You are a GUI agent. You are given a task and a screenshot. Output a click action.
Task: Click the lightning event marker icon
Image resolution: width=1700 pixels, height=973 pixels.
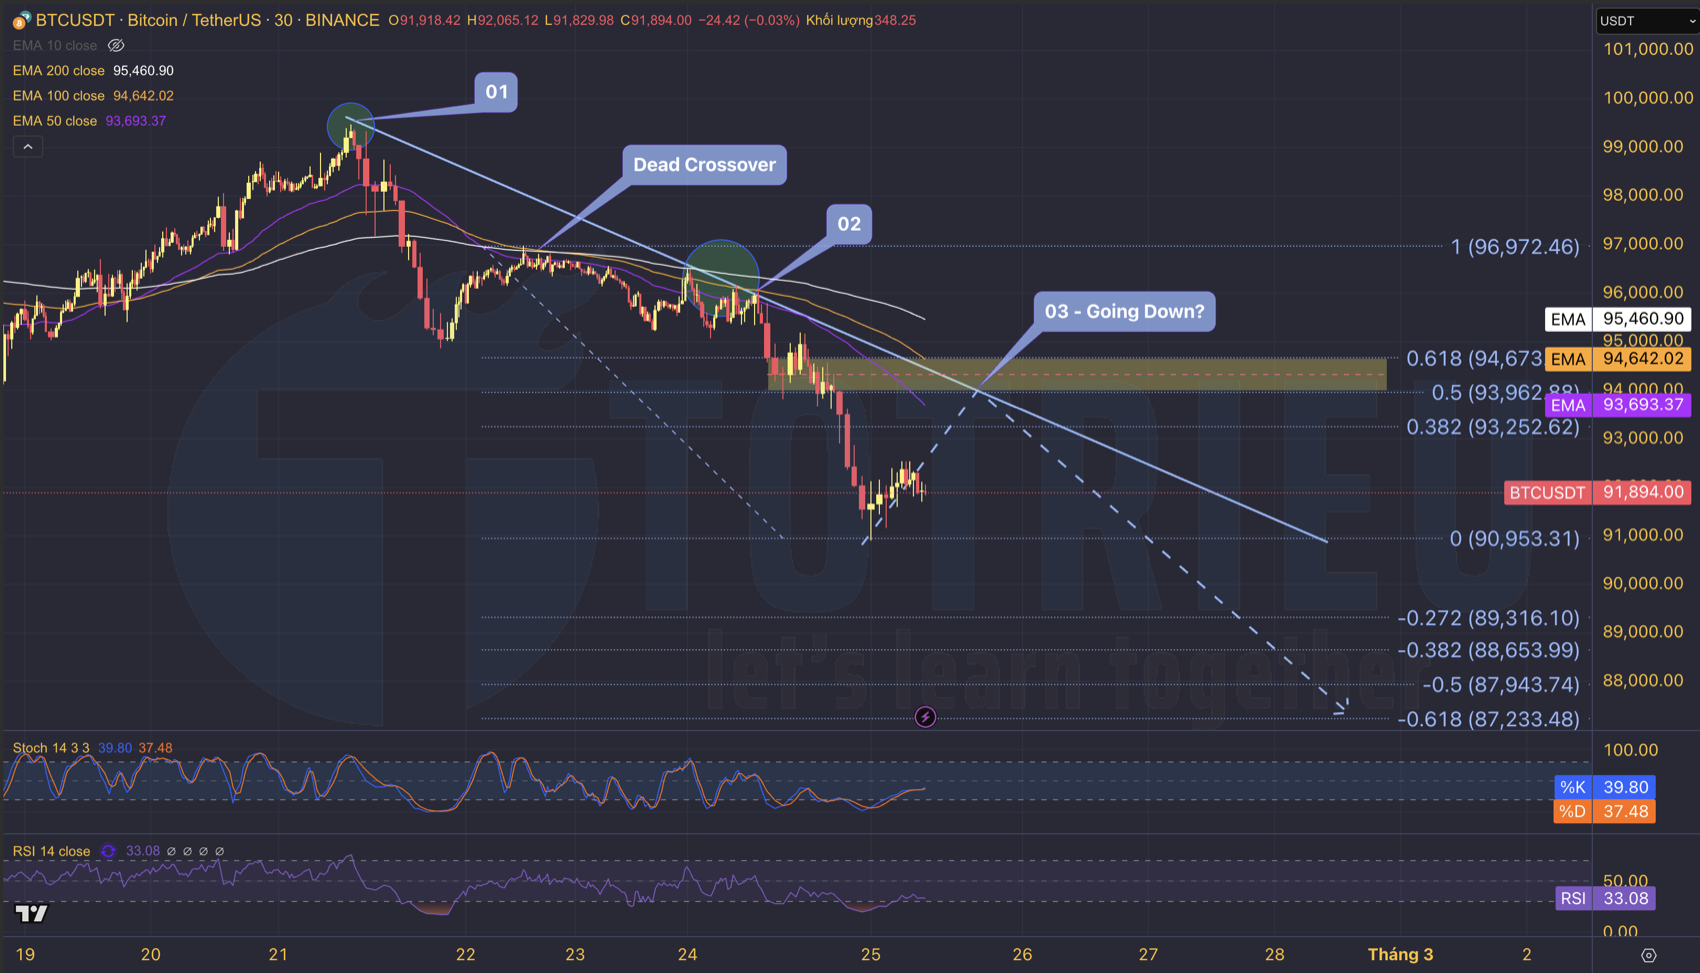[926, 717]
